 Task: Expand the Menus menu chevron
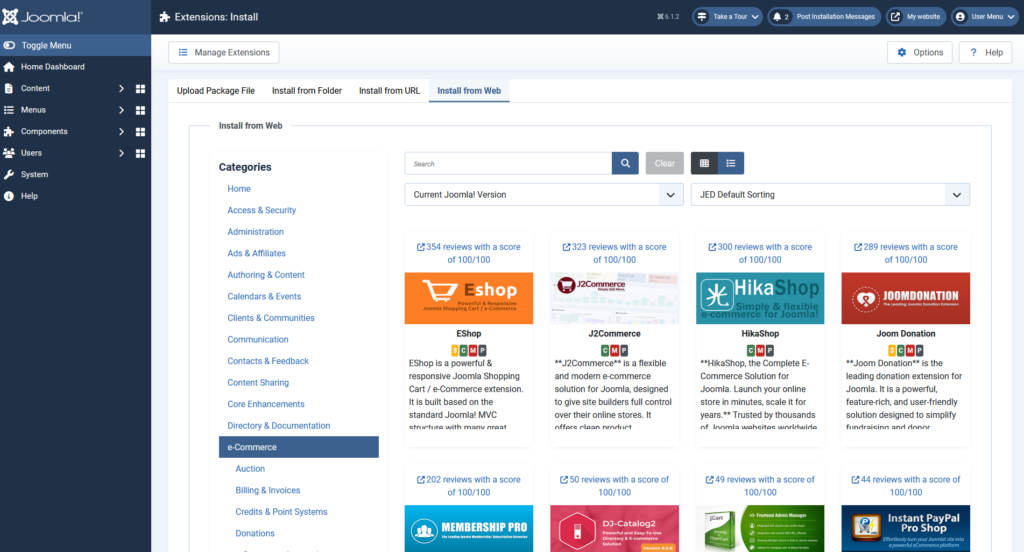click(x=121, y=110)
